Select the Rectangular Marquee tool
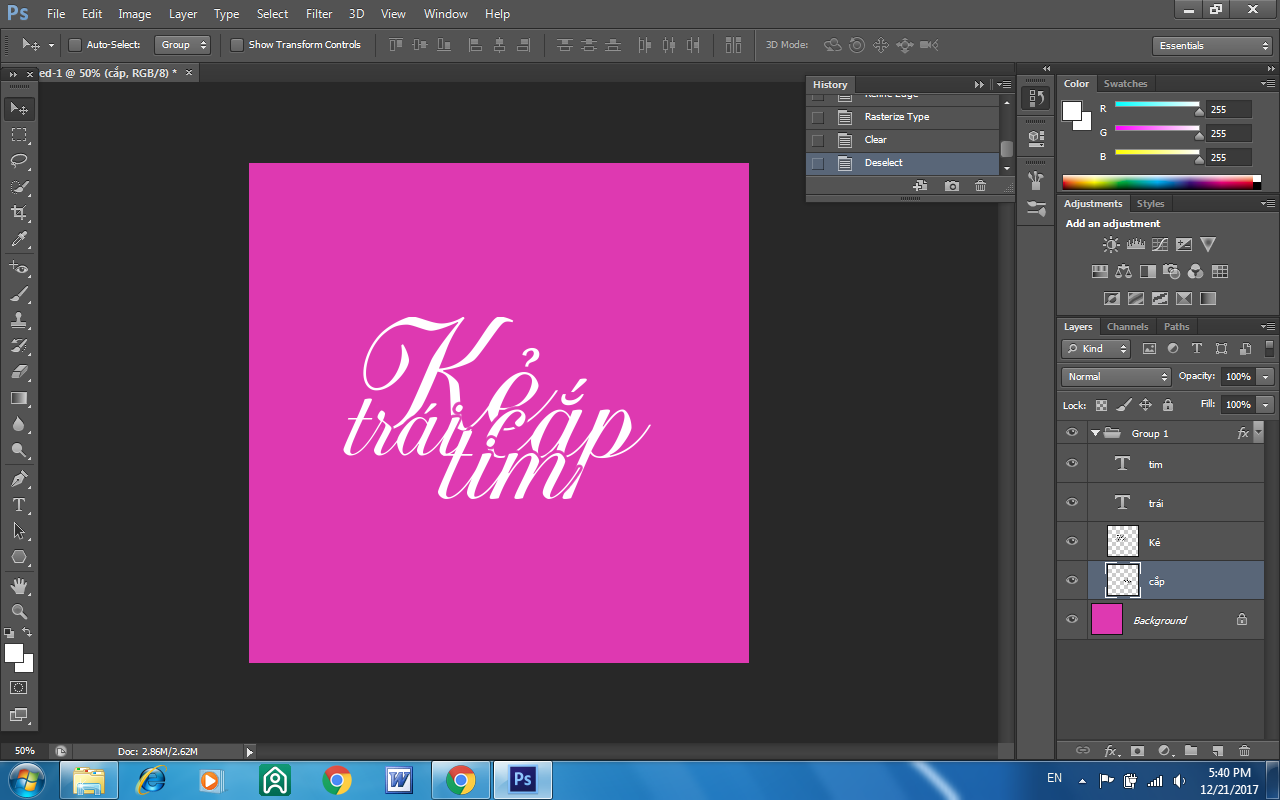Viewport: 1280px width, 800px height. coord(19,134)
